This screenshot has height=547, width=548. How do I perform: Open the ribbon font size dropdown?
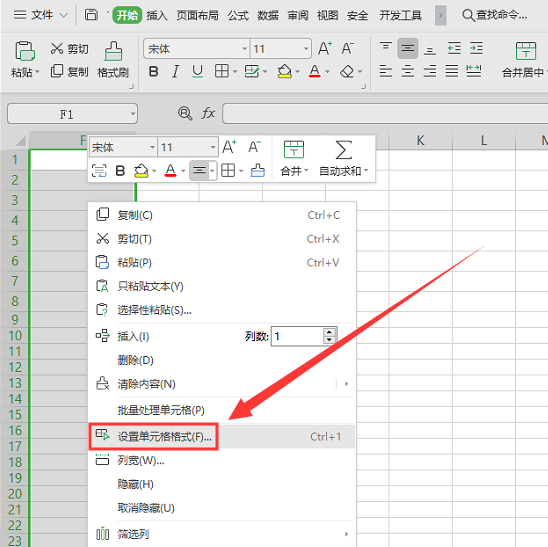coord(306,49)
